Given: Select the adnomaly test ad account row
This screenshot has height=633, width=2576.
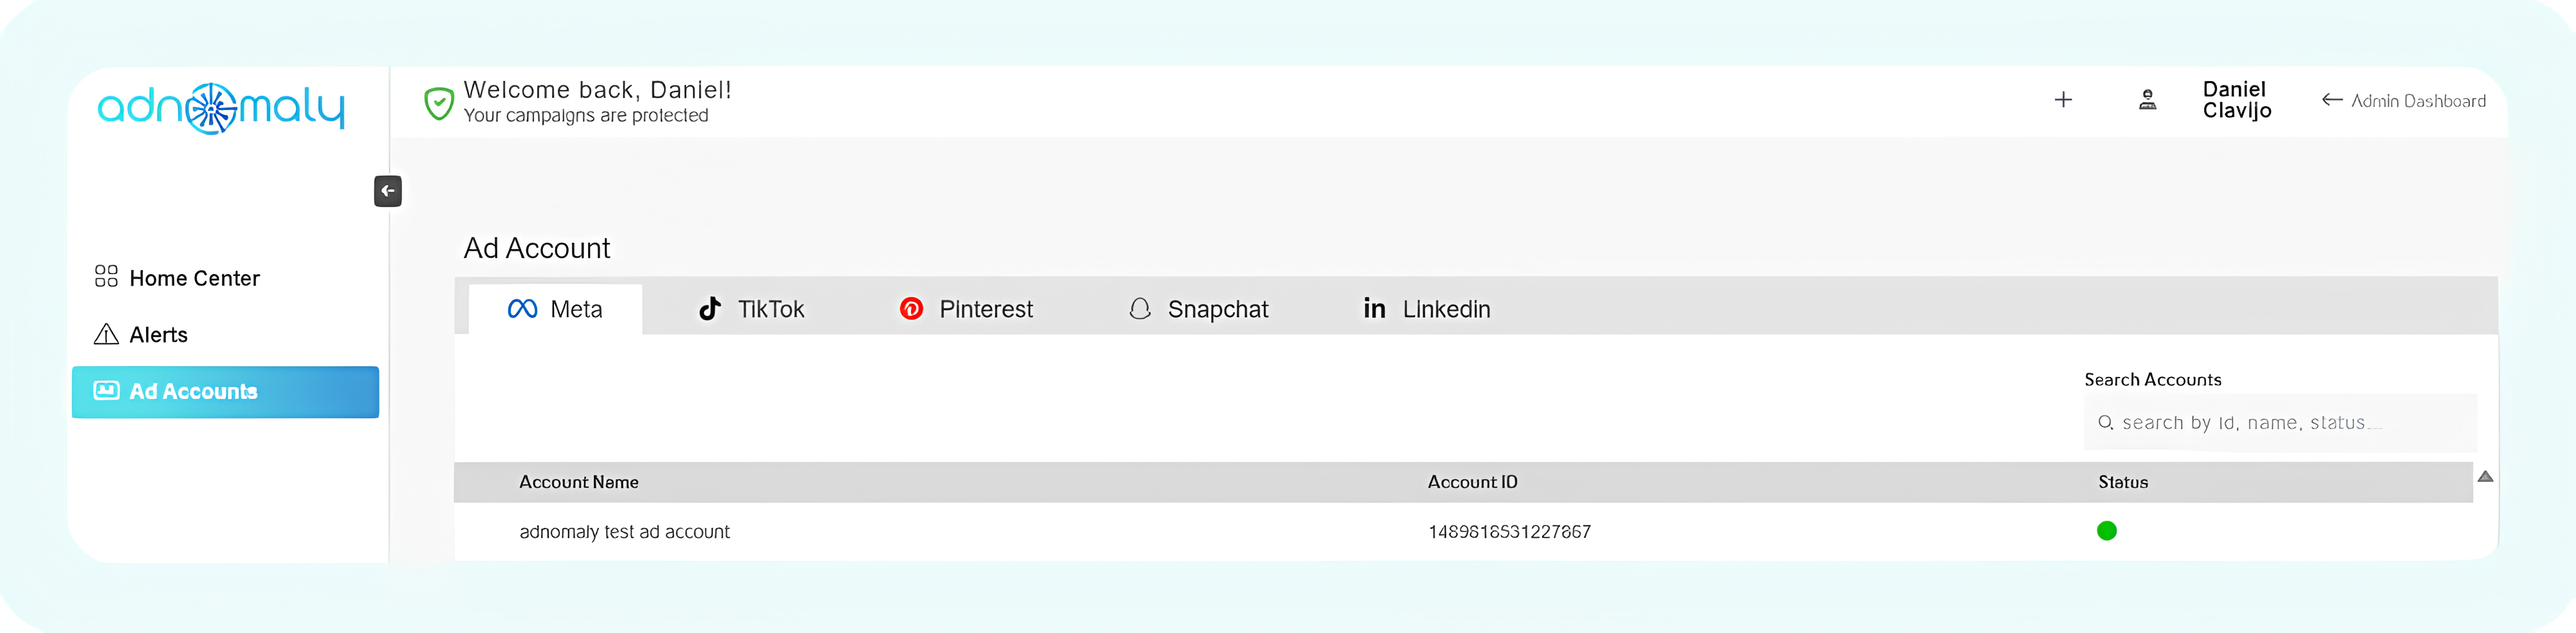Looking at the screenshot, I should click(624, 532).
